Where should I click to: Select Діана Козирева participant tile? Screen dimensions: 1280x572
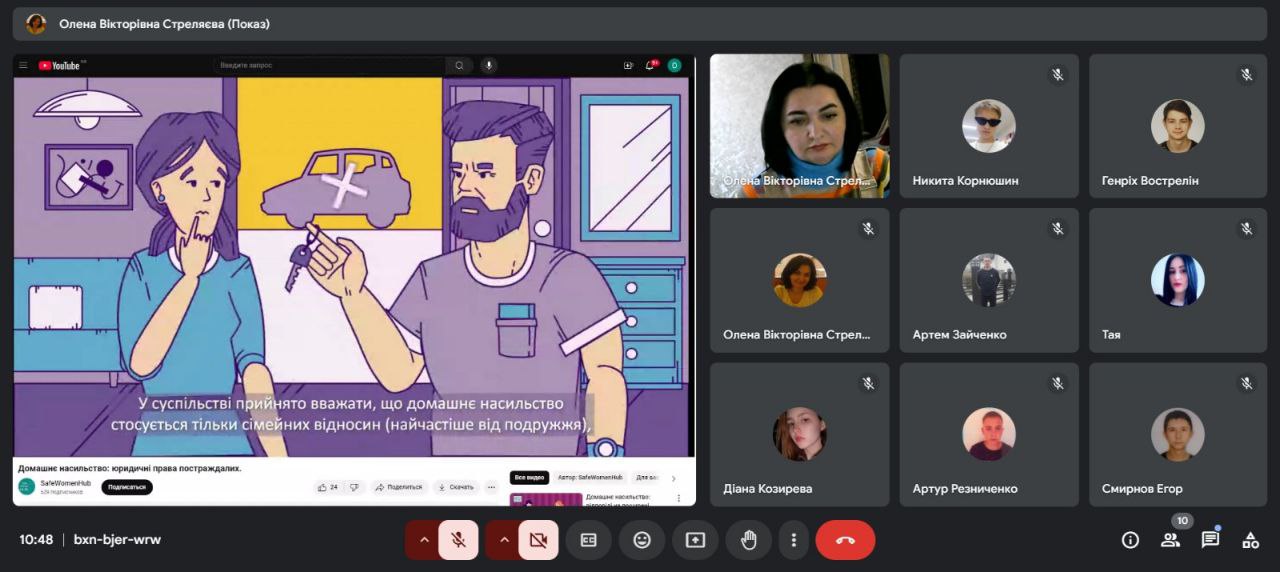(x=799, y=434)
